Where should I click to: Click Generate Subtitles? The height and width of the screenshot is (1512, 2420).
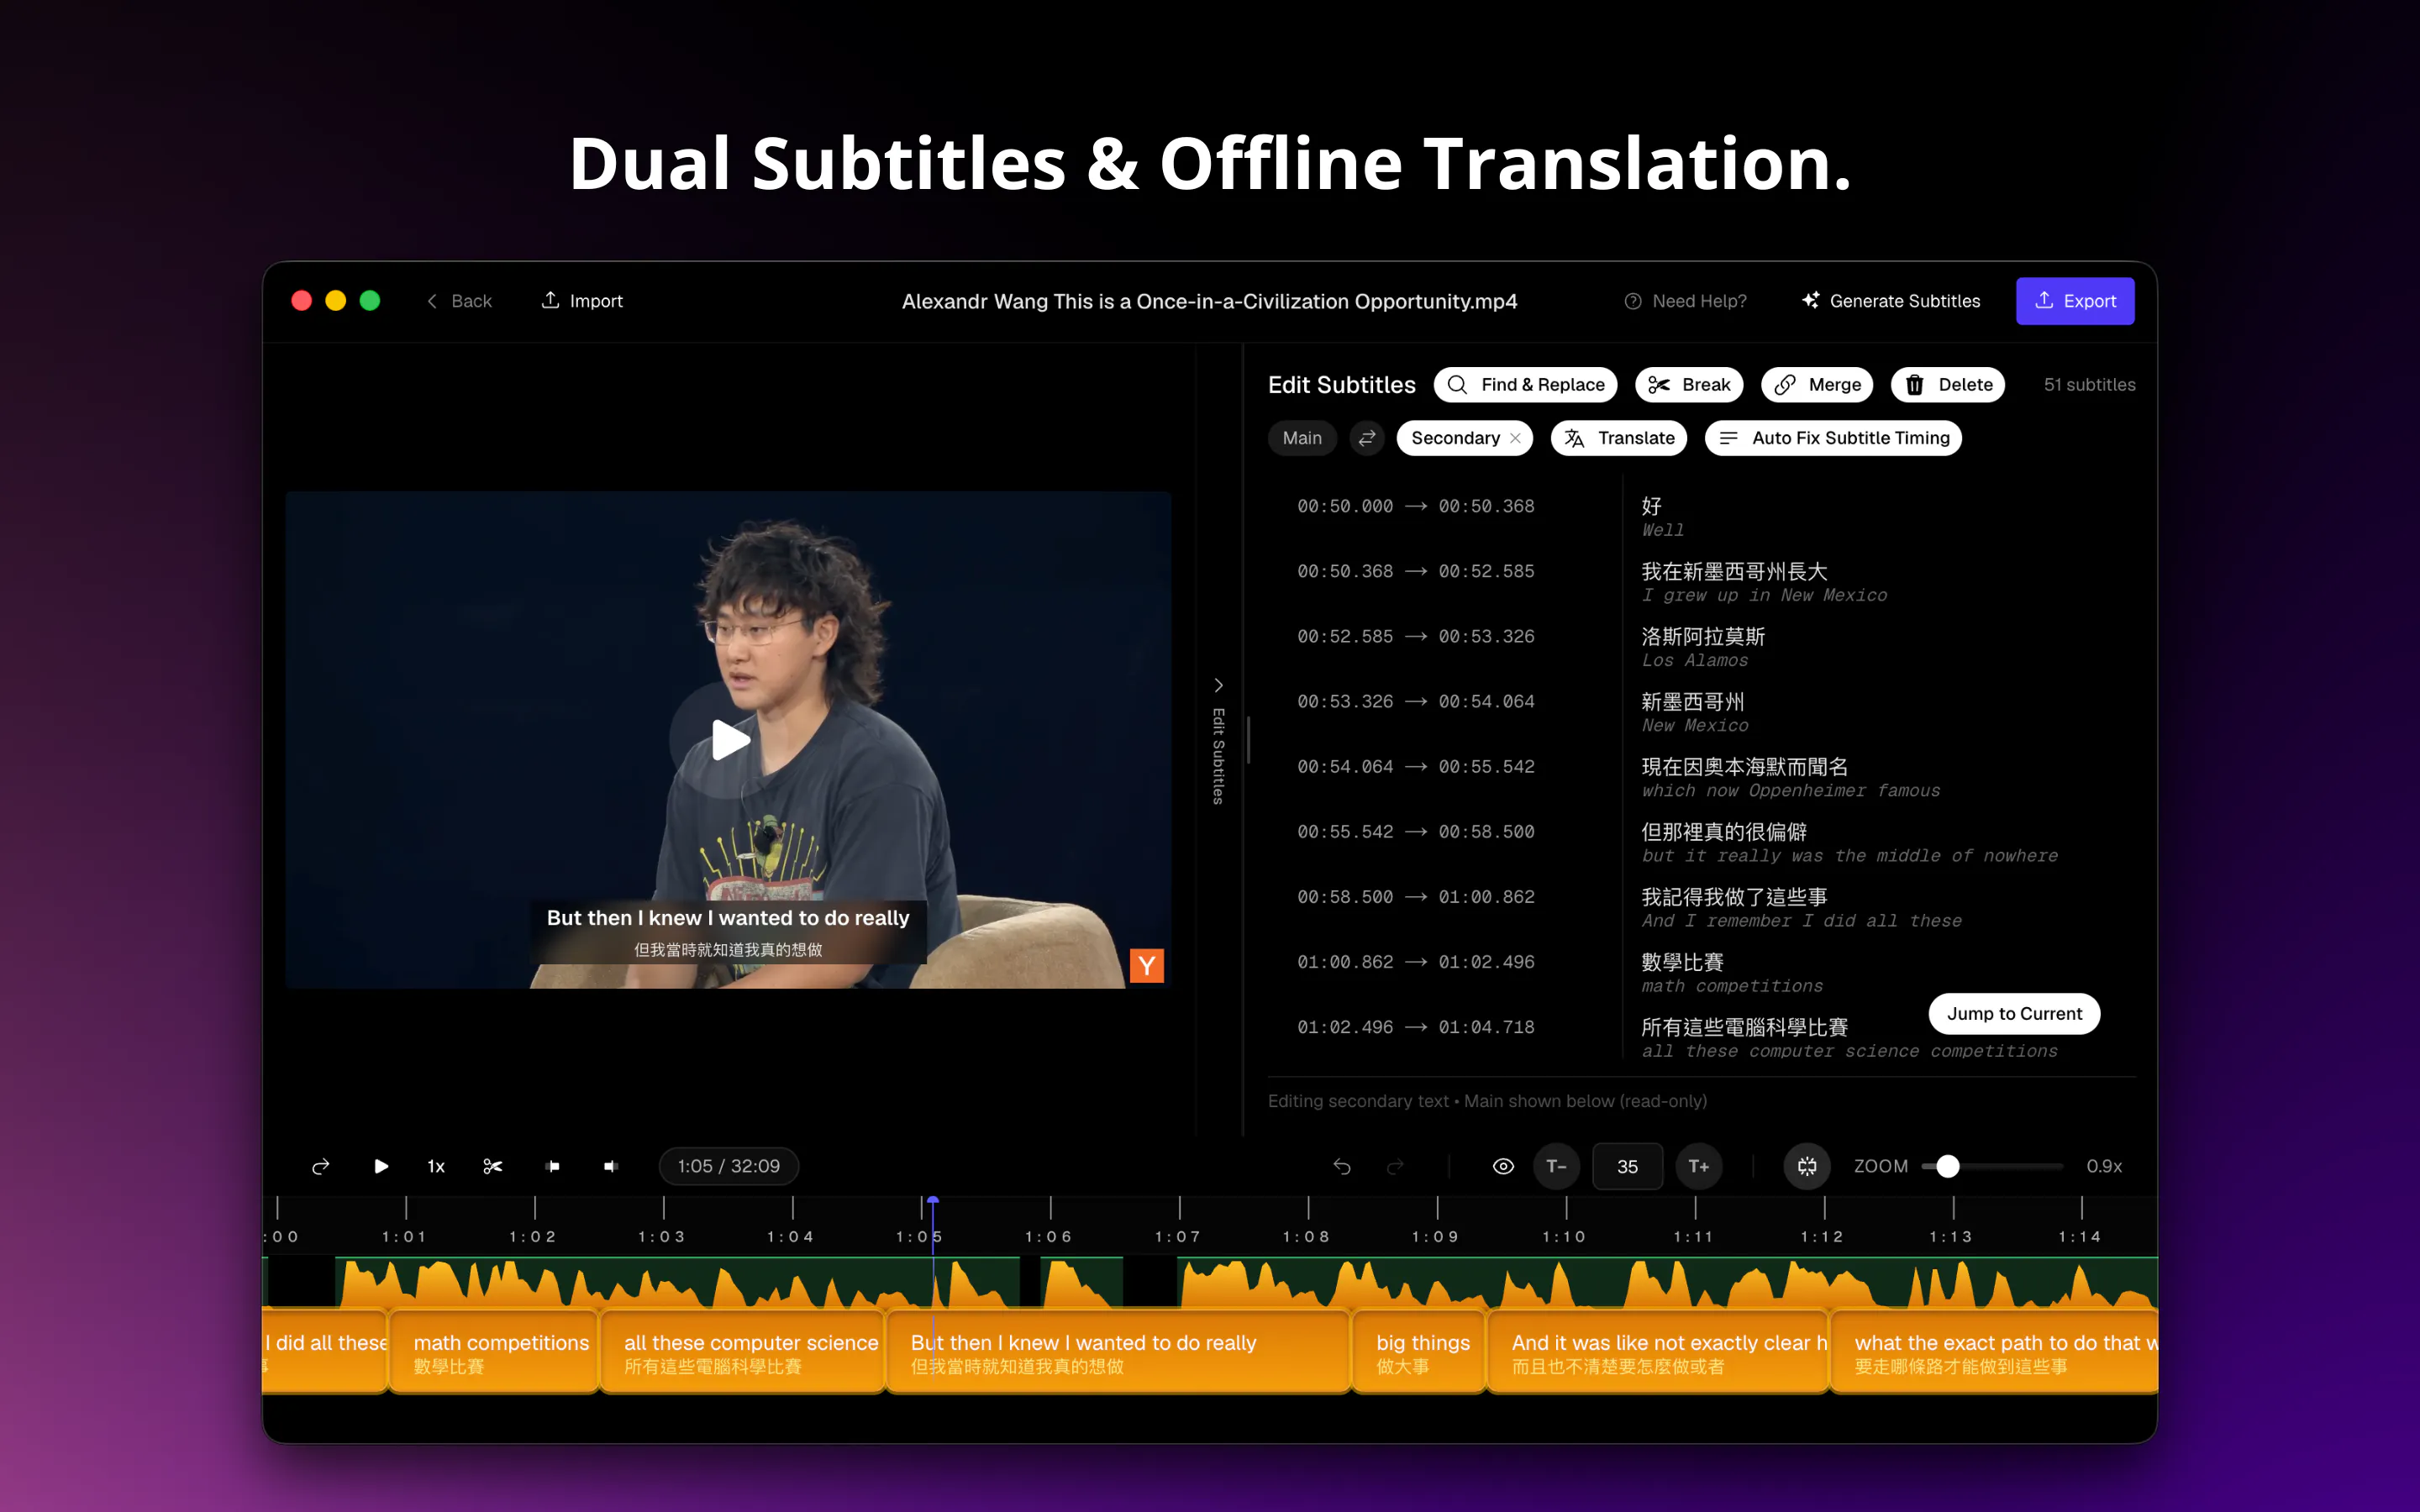pos(1890,301)
